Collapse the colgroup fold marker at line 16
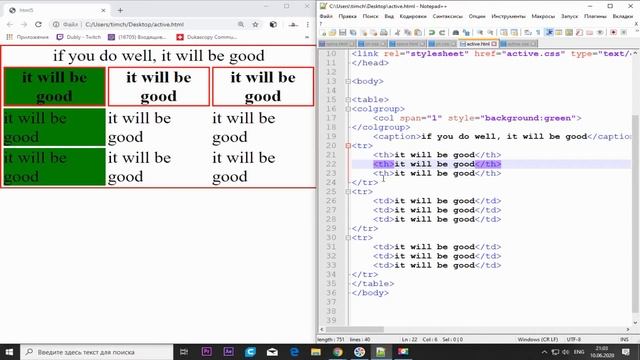 click(348, 109)
